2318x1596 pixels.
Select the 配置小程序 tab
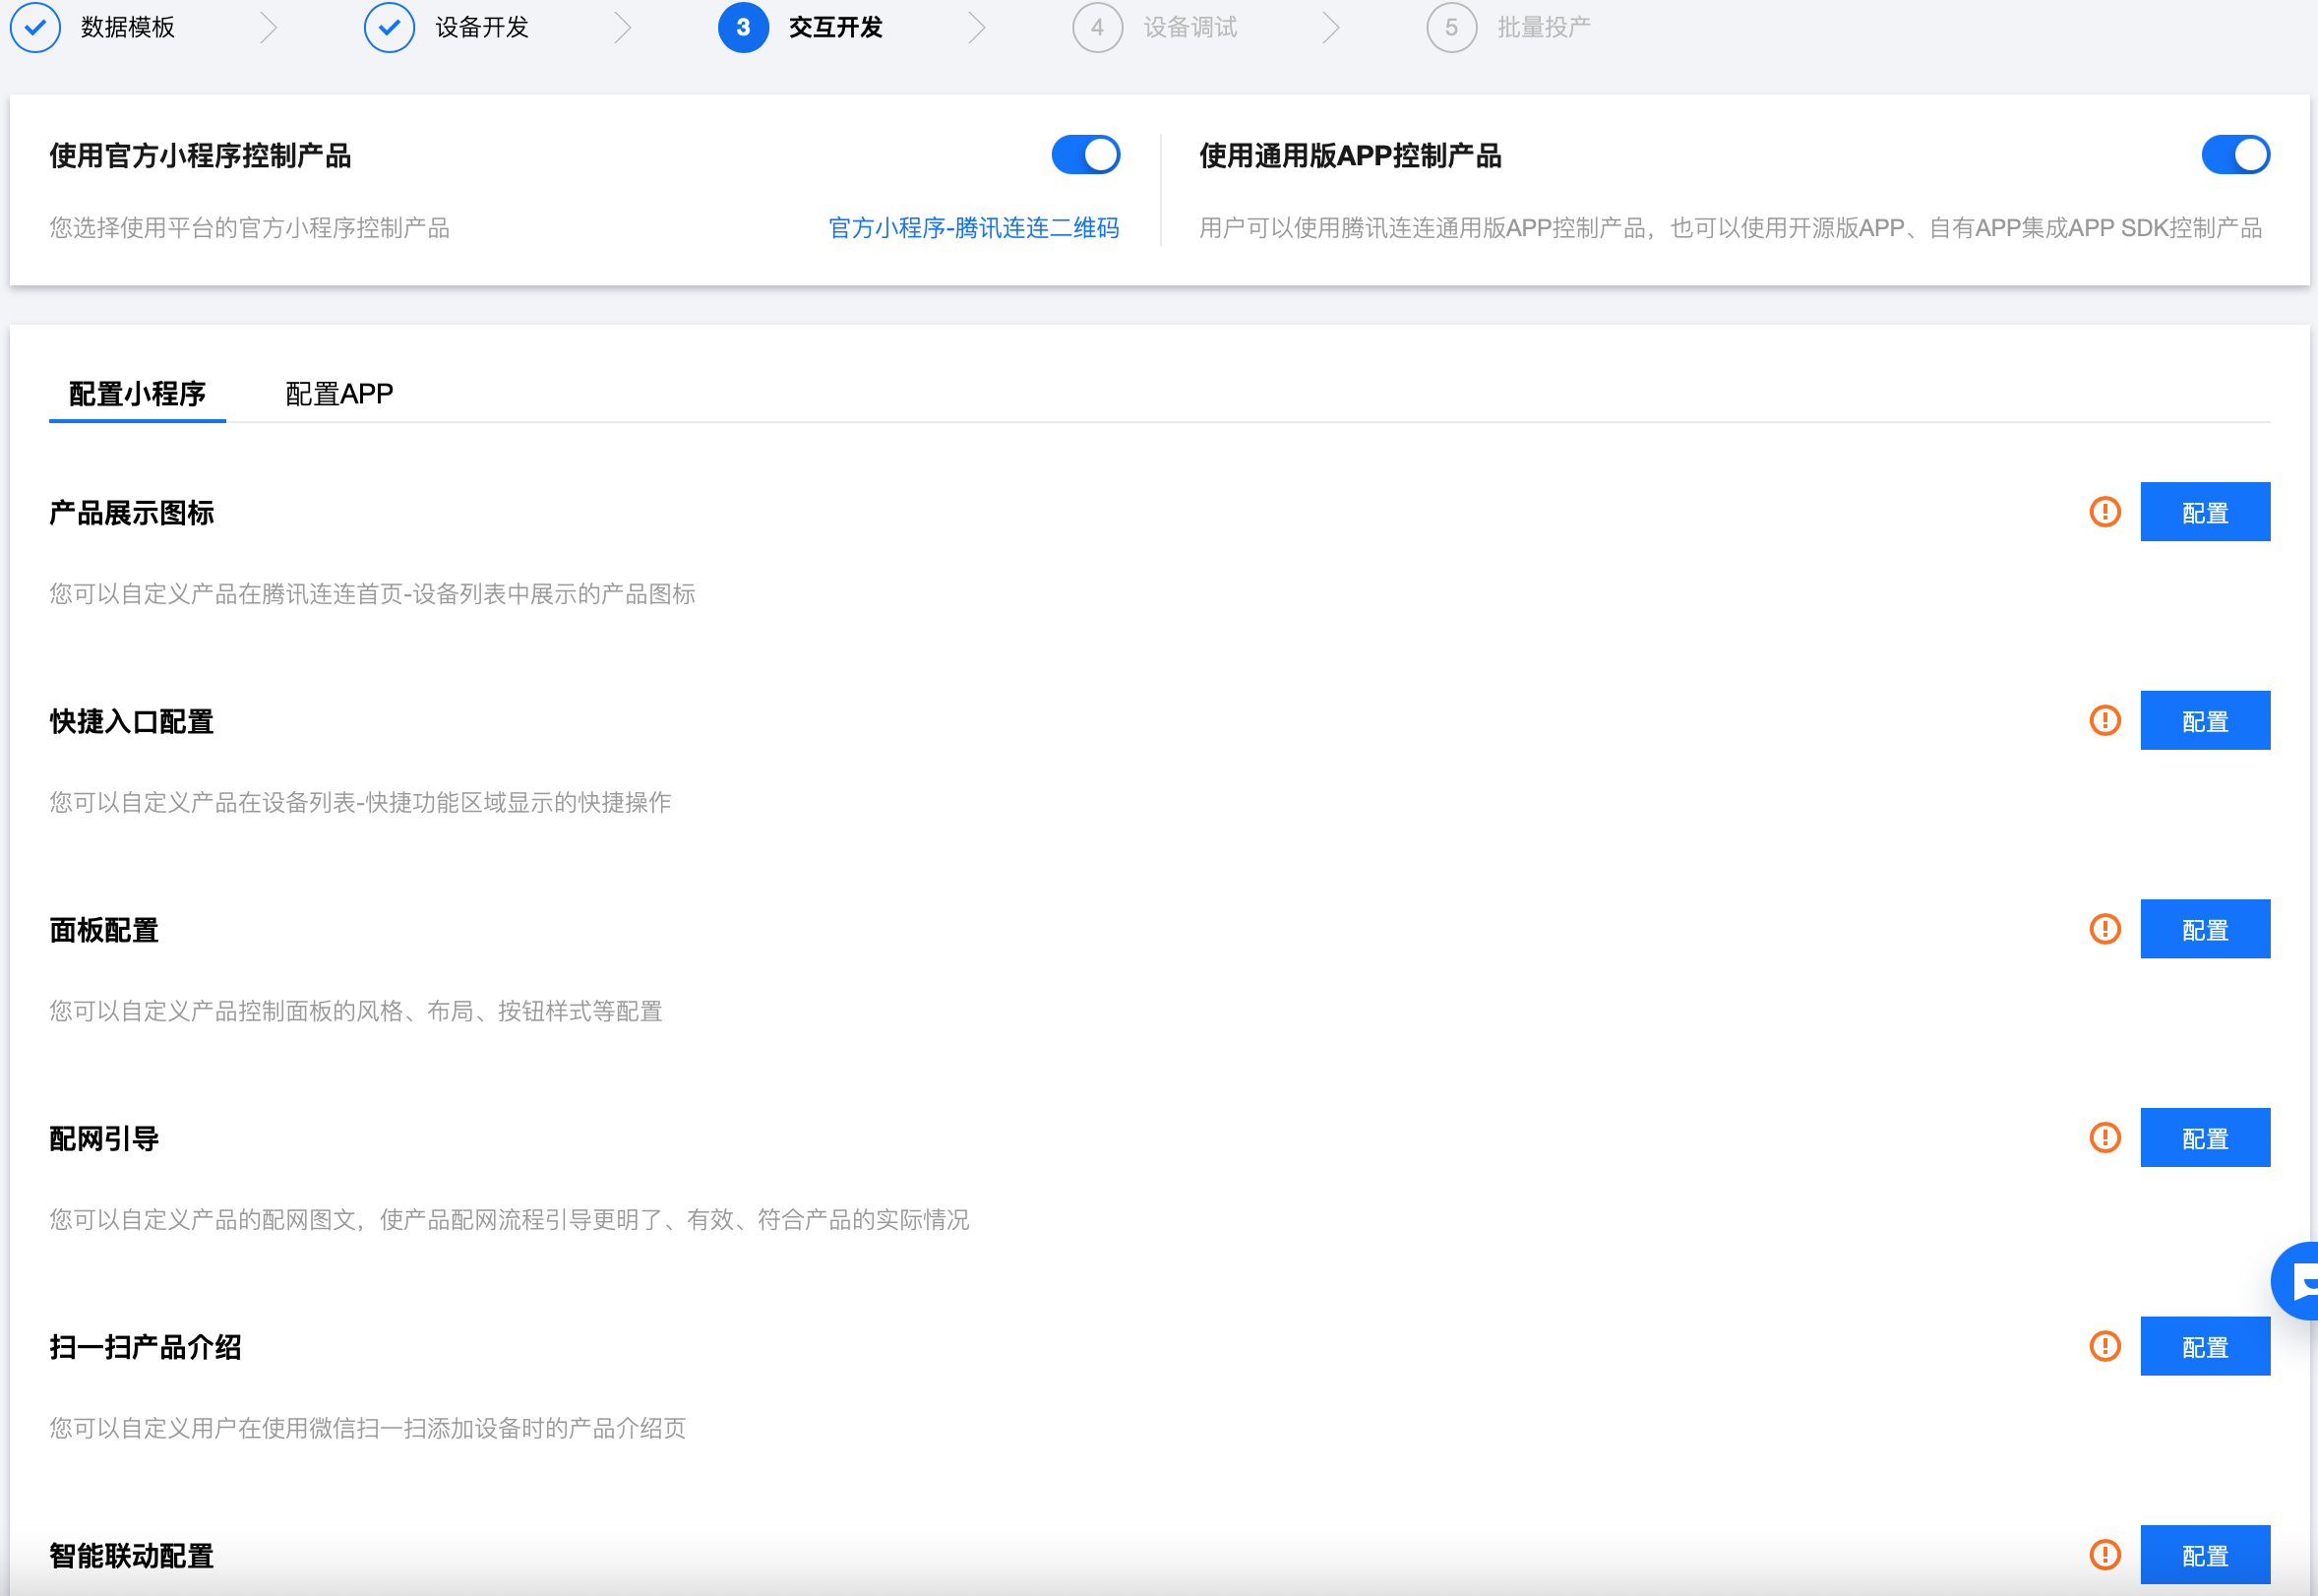(137, 394)
